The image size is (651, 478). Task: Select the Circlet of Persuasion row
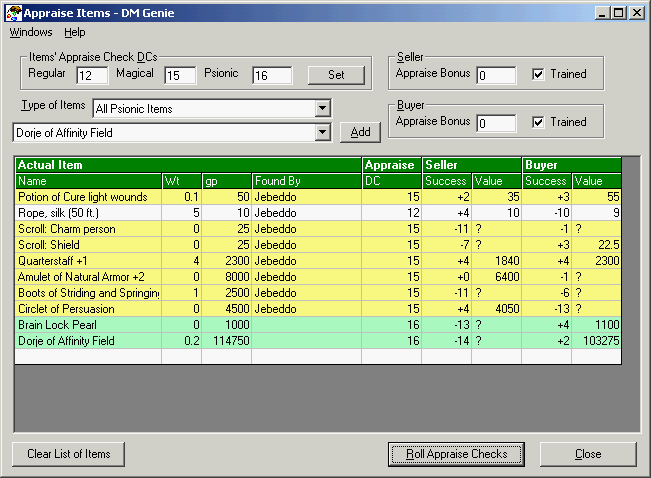click(318, 309)
